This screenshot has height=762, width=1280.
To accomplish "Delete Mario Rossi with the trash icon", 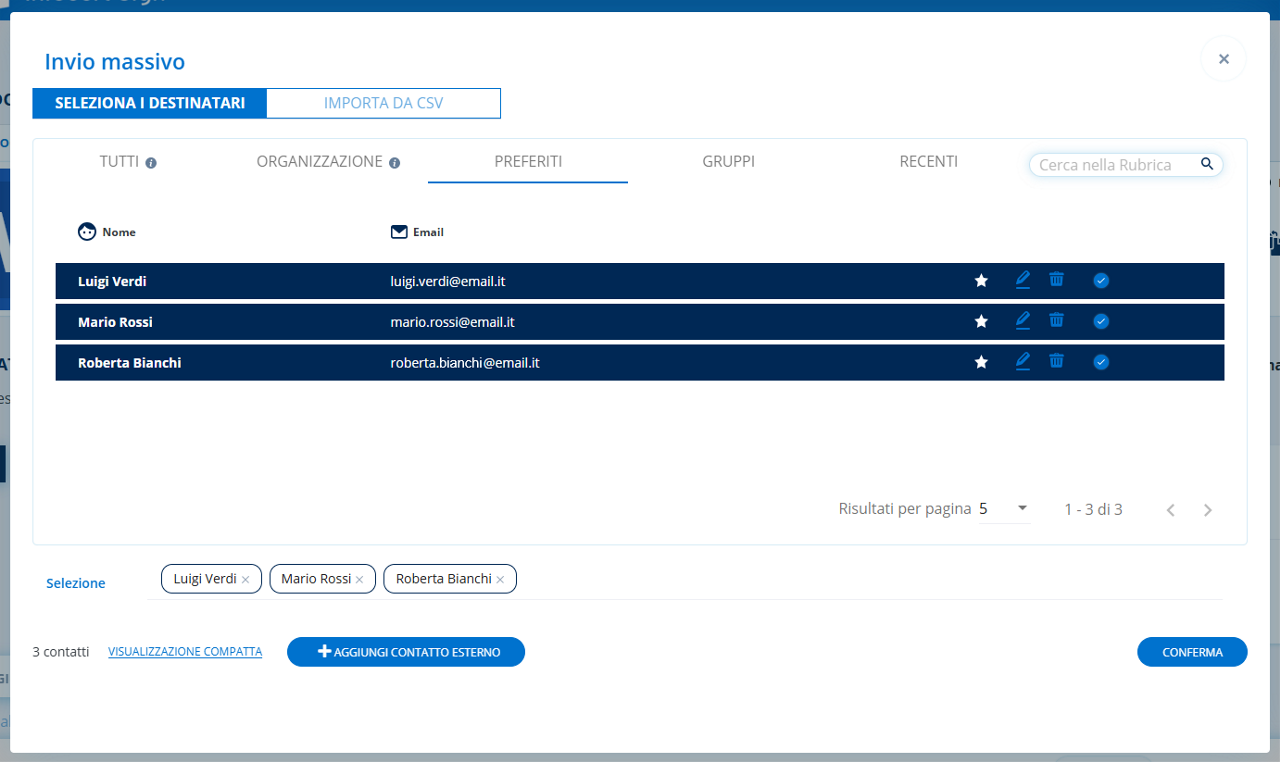I will tap(1056, 321).
